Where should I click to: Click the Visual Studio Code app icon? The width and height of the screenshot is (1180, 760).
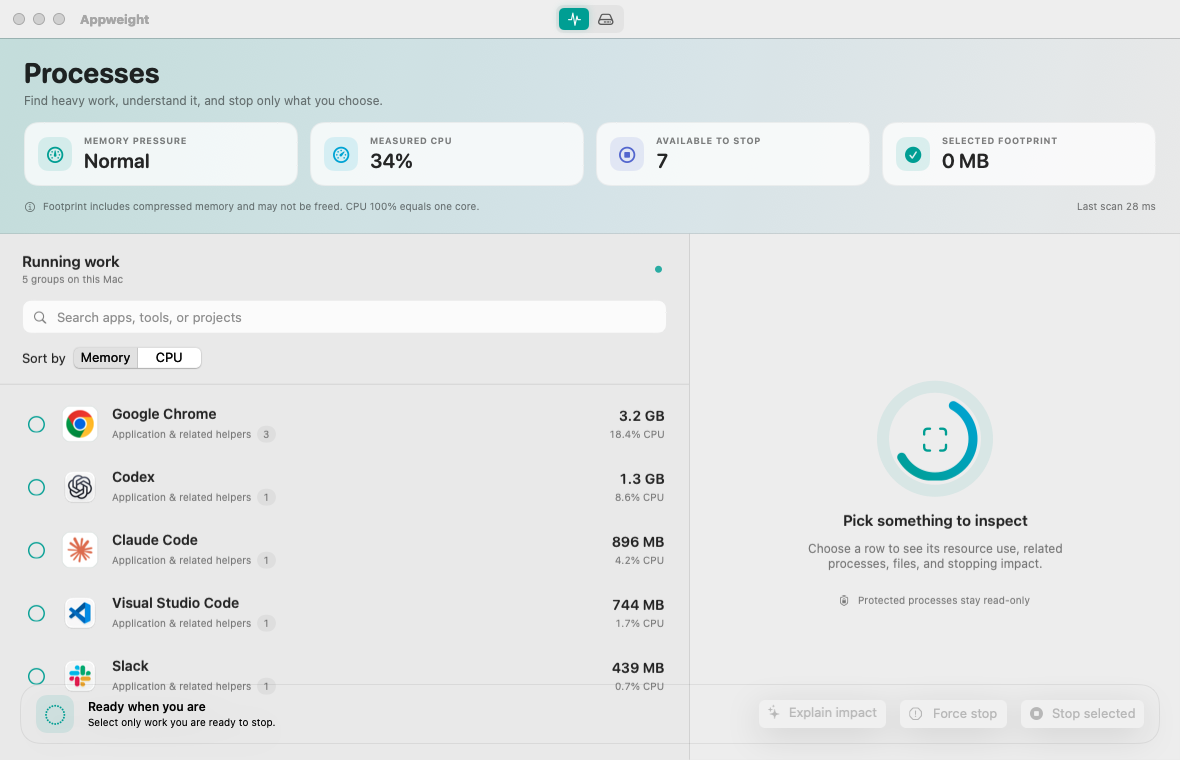[80, 613]
